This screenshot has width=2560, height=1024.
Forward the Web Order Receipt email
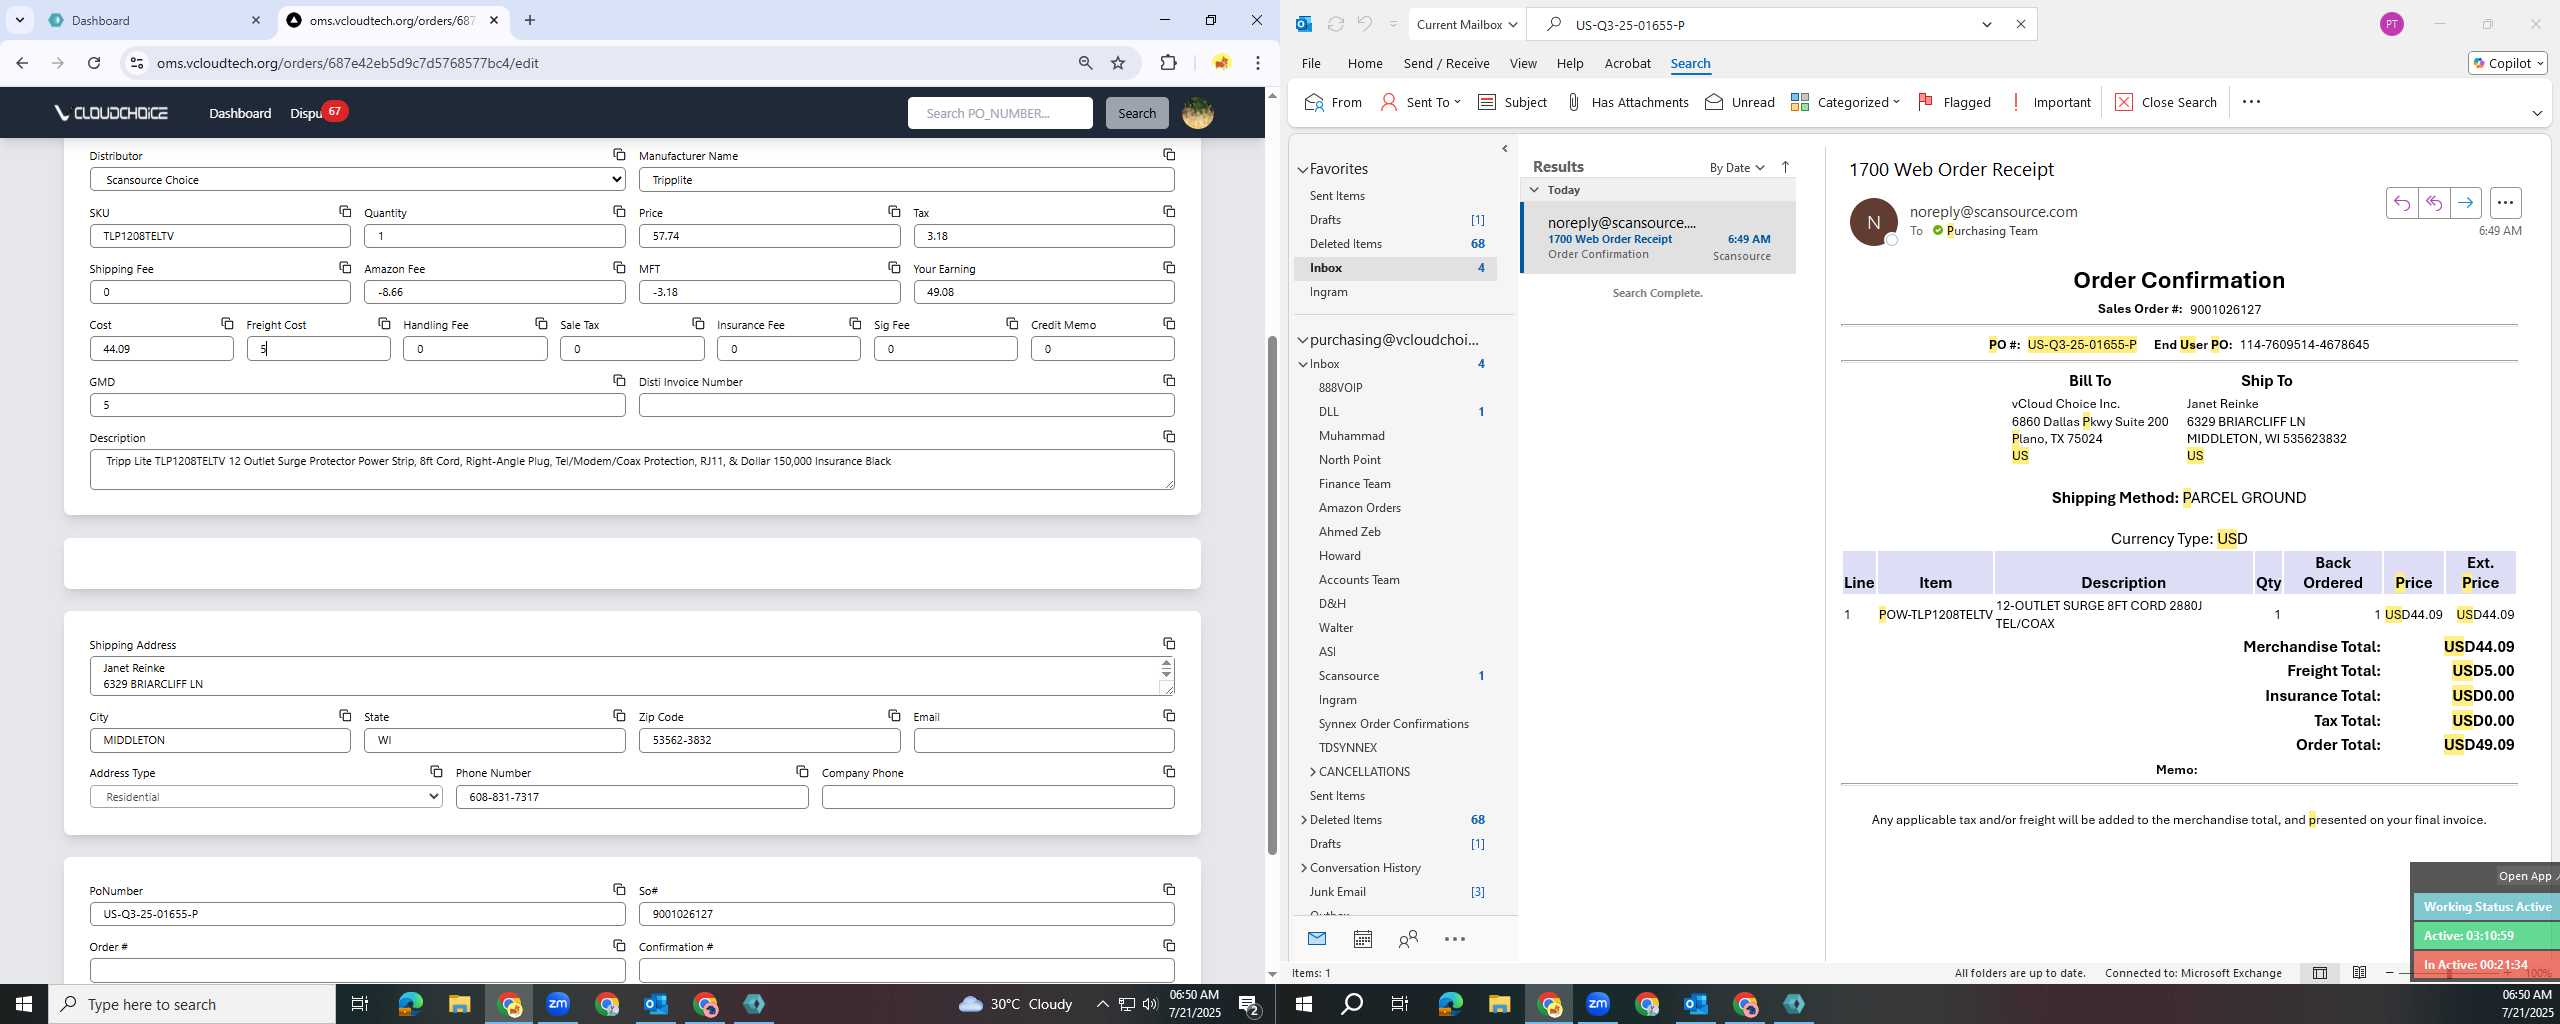tap(2466, 203)
